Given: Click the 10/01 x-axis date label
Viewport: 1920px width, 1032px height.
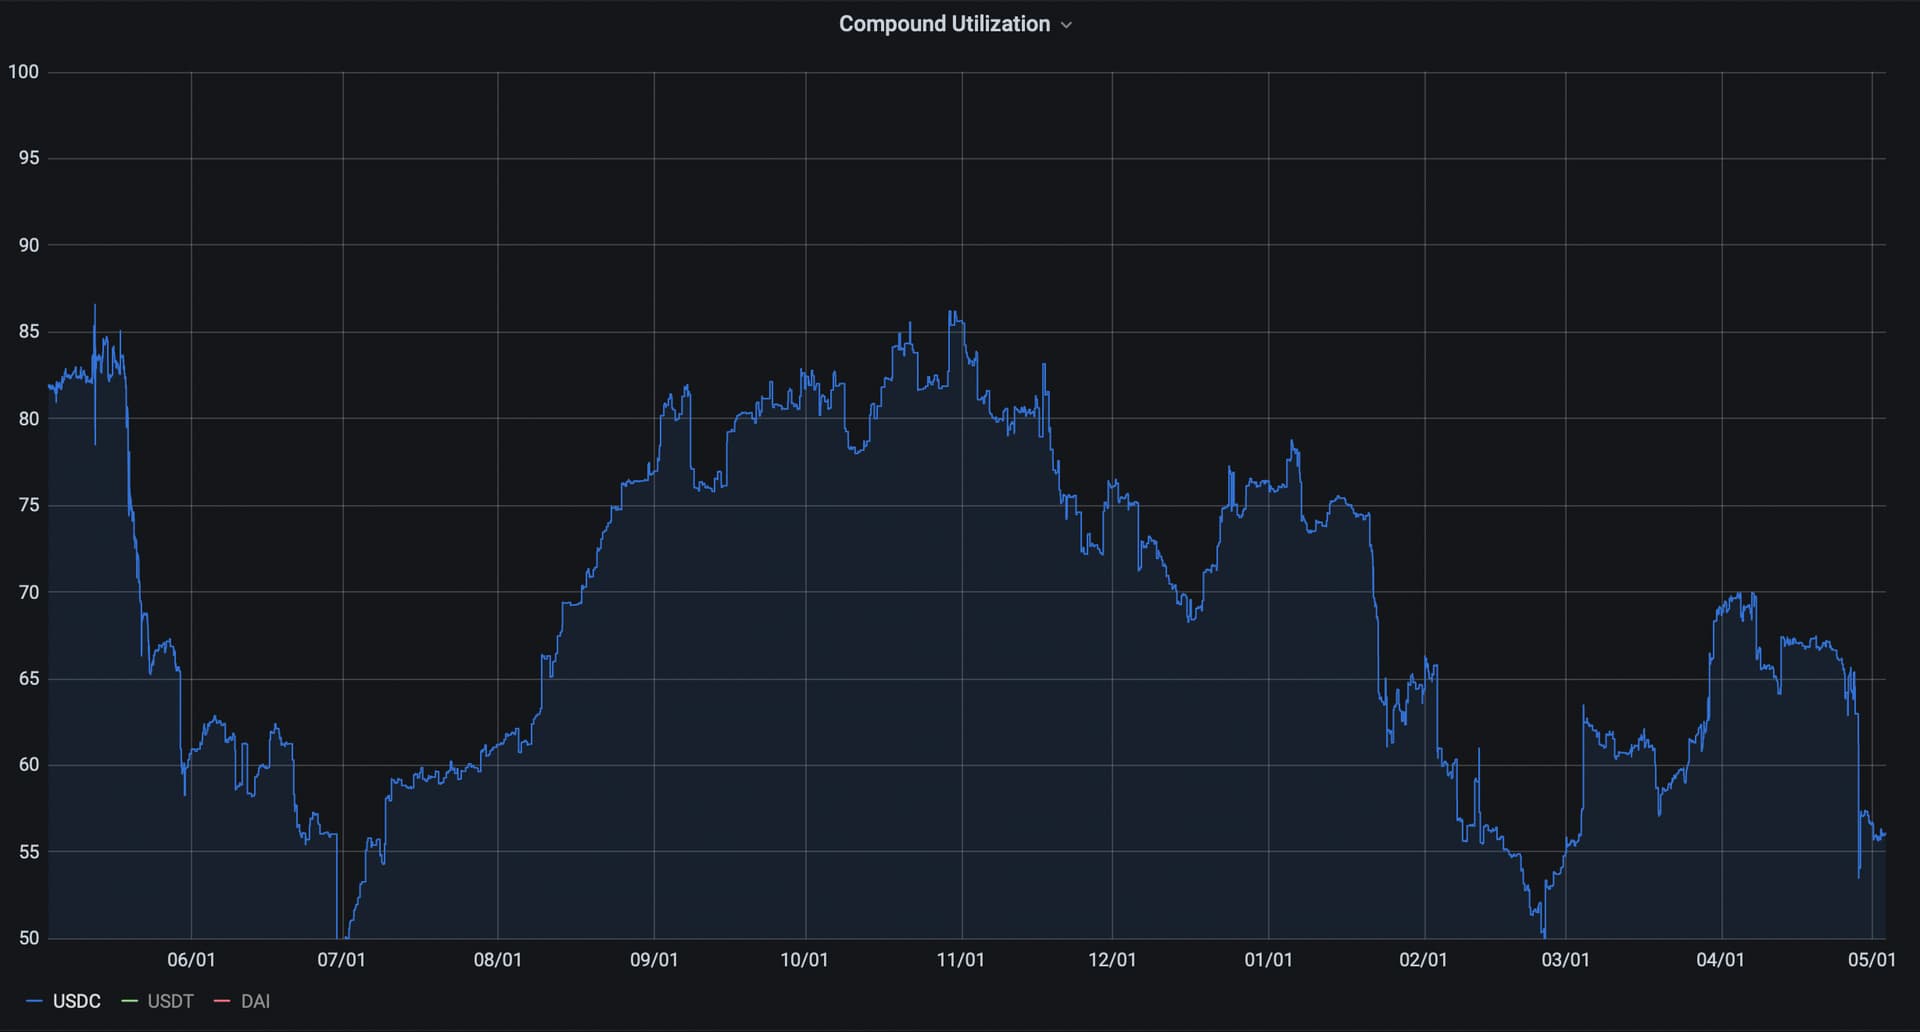Looking at the screenshot, I should pos(804,960).
